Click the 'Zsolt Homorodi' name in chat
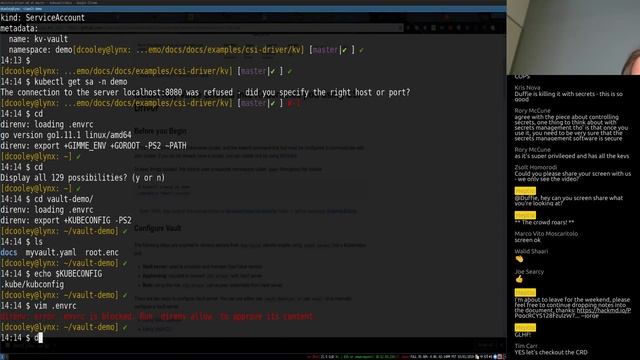This screenshot has width=640, height=360. (x=536, y=167)
